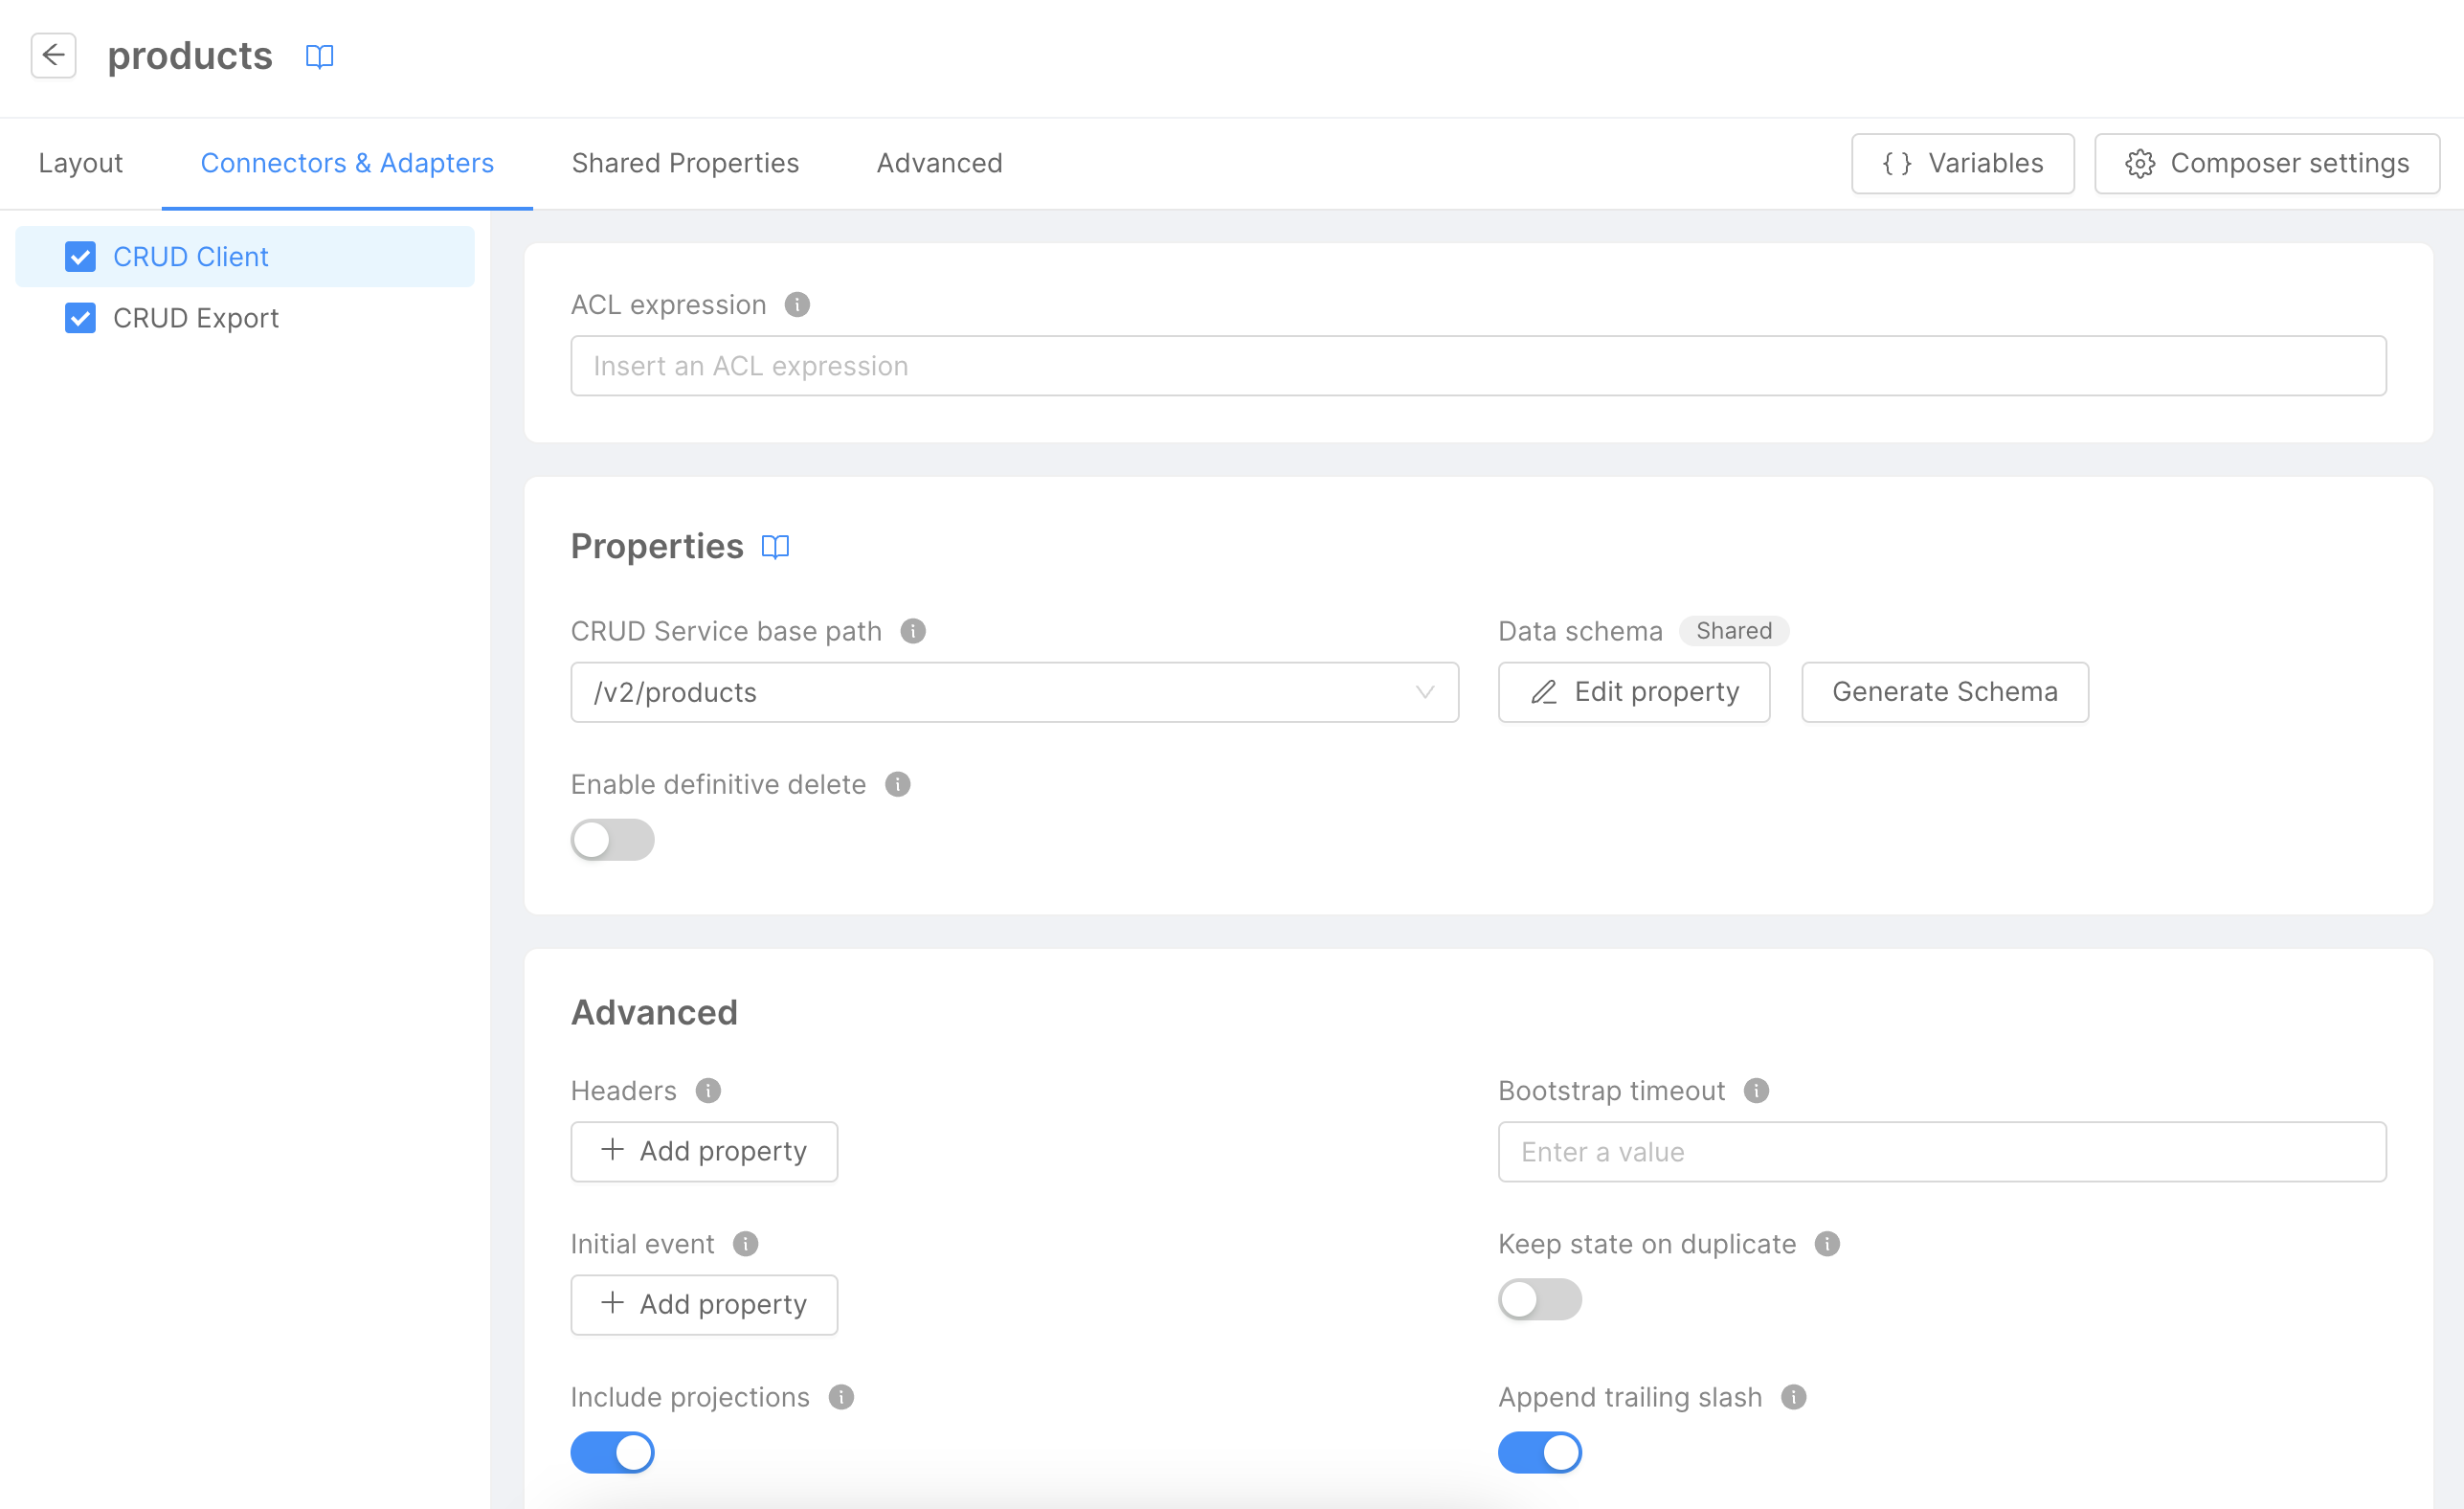2464x1509 pixels.
Task: Uncheck the CRUD Export connector
Action: 81,318
